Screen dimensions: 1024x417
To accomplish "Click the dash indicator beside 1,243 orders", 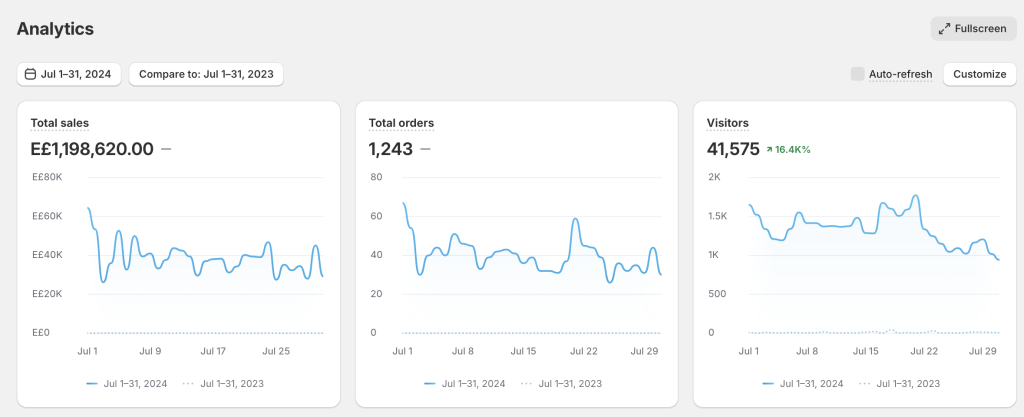I will click(425, 149).
